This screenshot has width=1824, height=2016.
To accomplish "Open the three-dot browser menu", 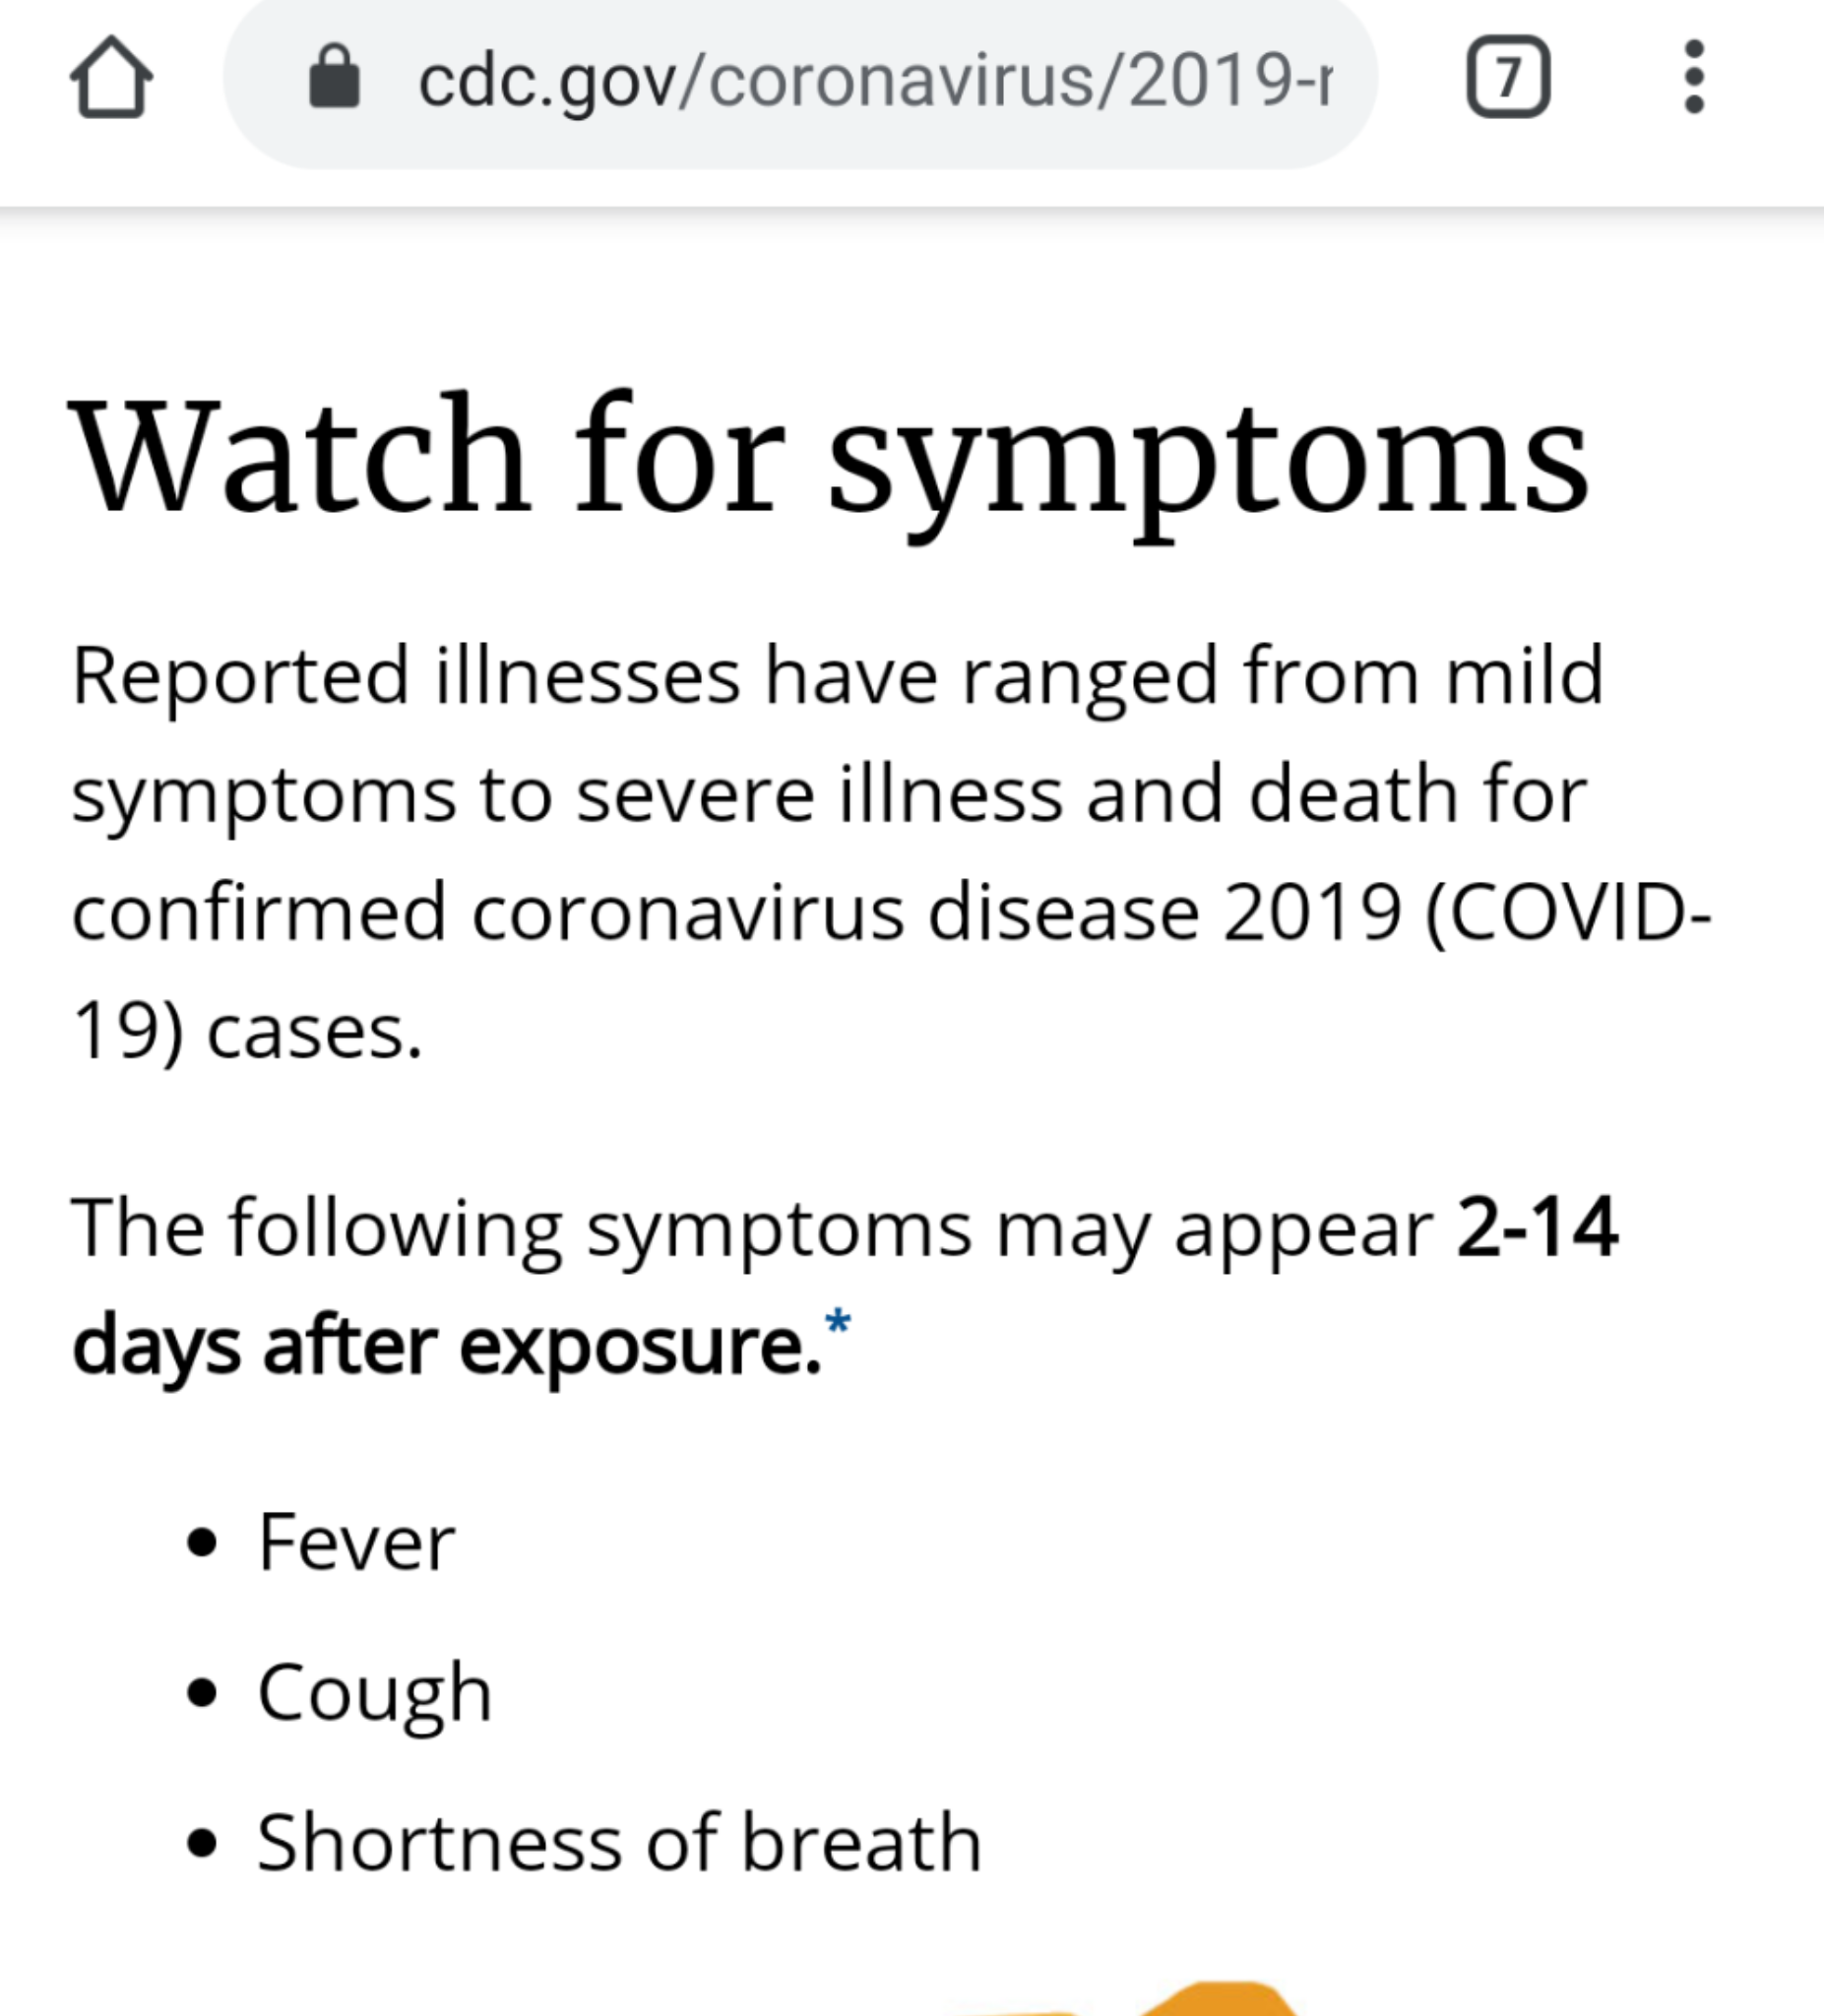I will tap(1694, 77).
